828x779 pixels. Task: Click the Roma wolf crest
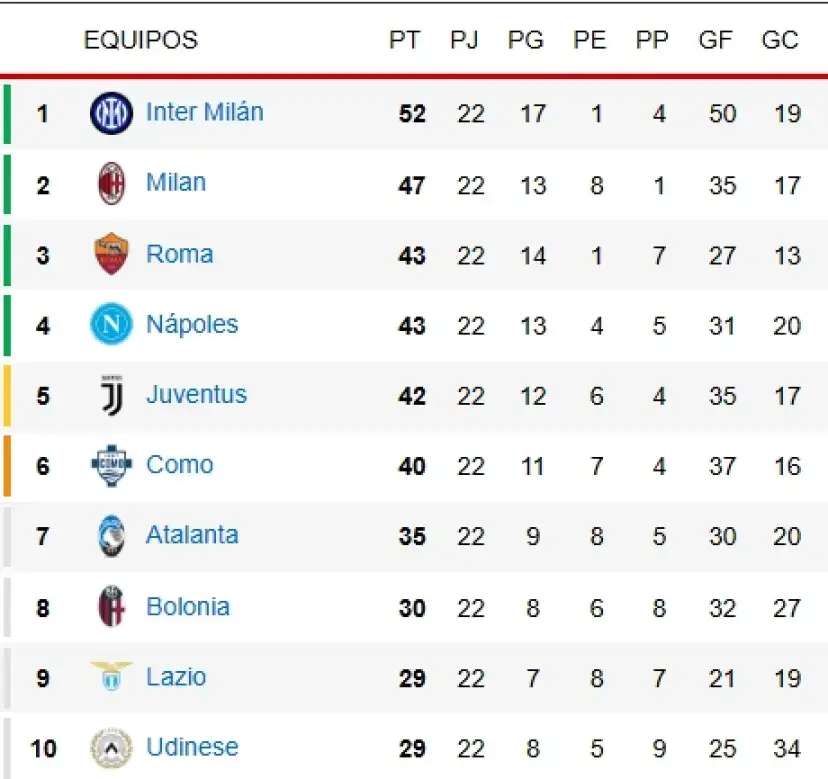(x=111, y=254)
